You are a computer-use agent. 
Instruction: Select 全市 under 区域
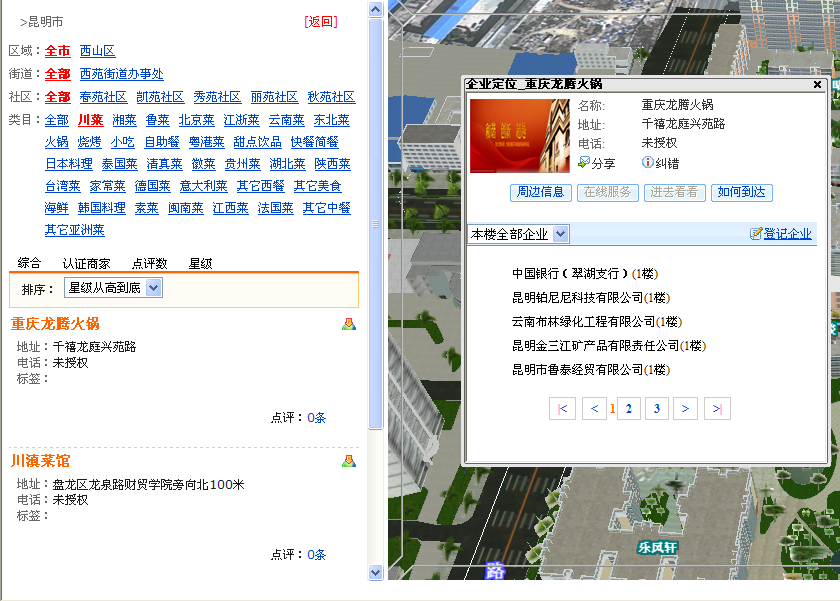[x=57, y=51]
